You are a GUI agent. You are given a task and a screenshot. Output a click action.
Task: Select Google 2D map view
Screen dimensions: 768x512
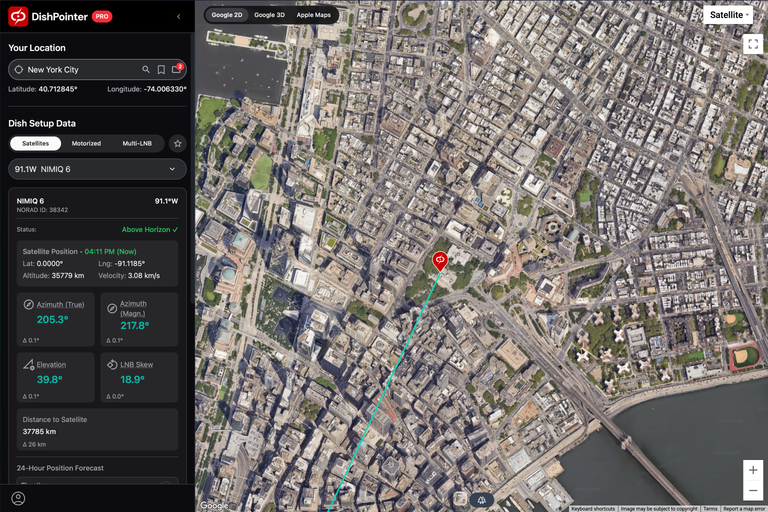[x=227, y=15]
